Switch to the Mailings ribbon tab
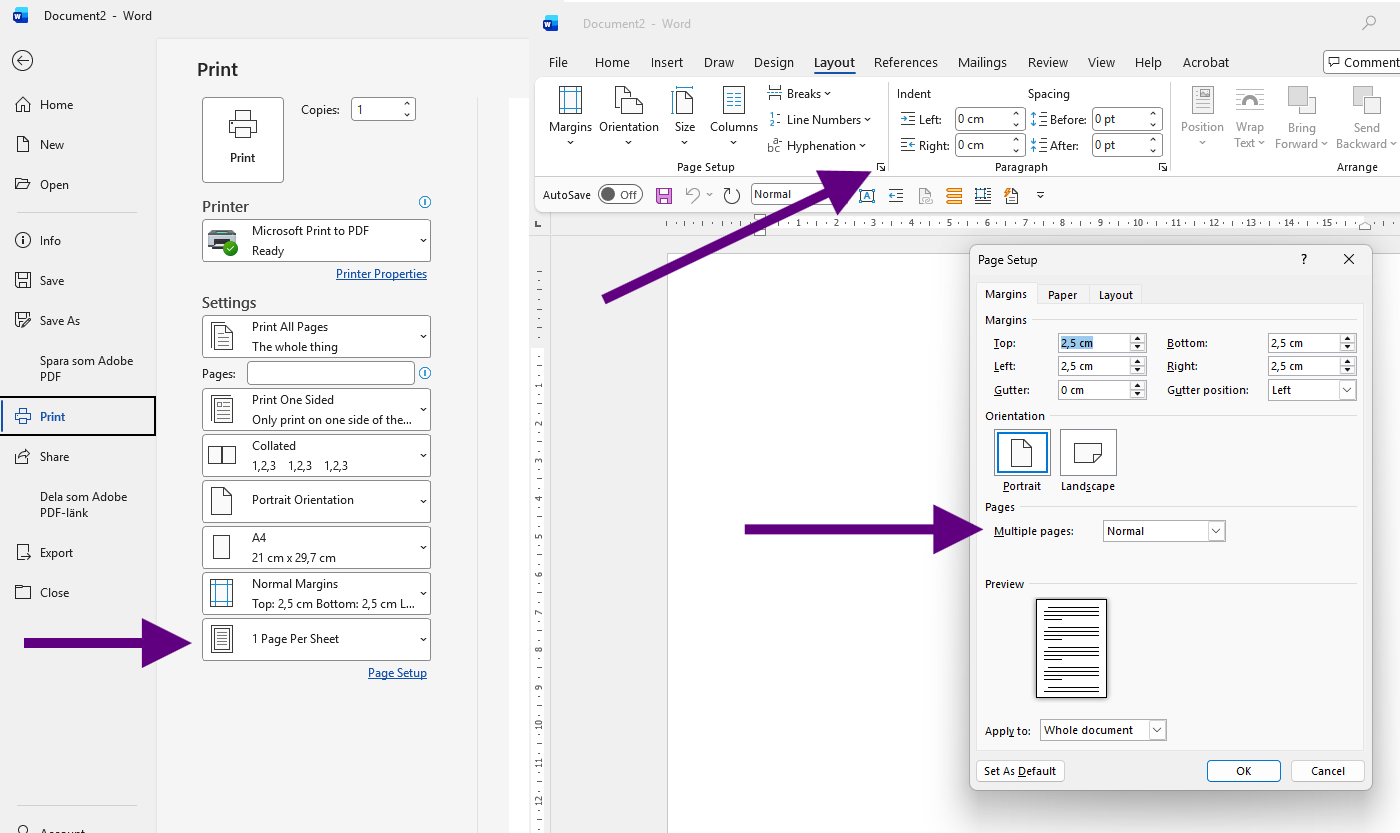1400x833 pixels. (x=982, y=63)
